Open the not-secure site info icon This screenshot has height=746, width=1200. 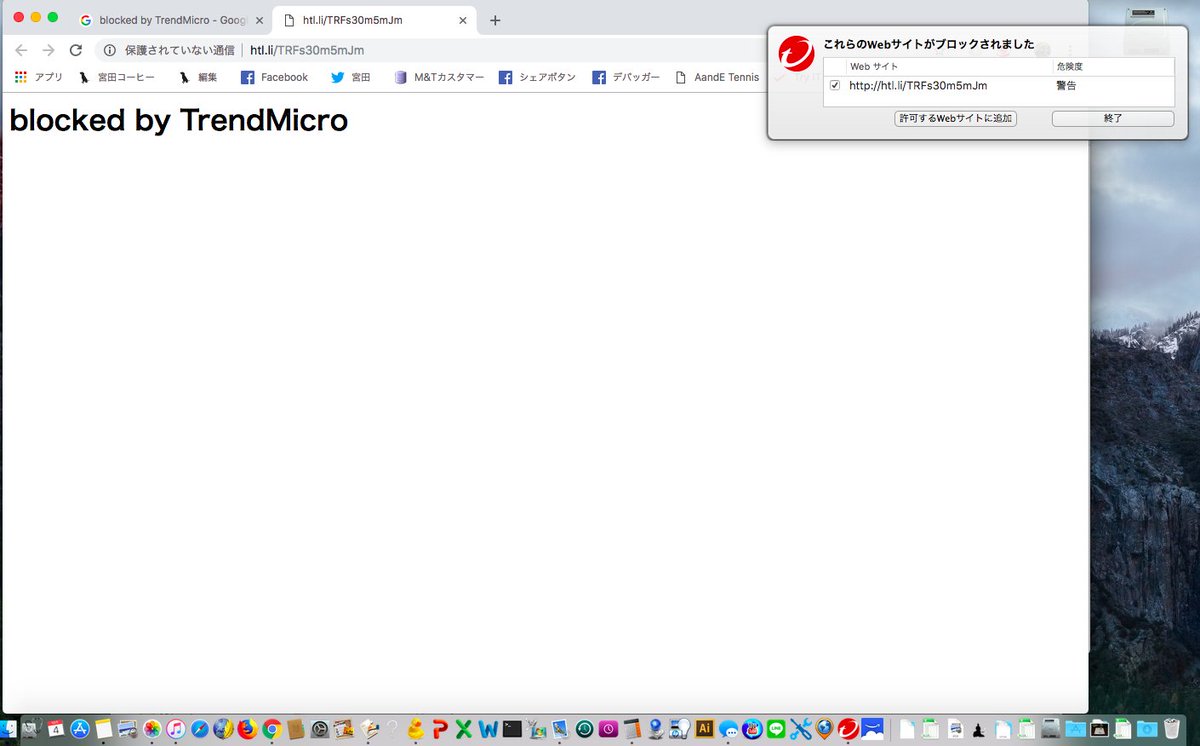pyautogui.click(x=110, y=50)
